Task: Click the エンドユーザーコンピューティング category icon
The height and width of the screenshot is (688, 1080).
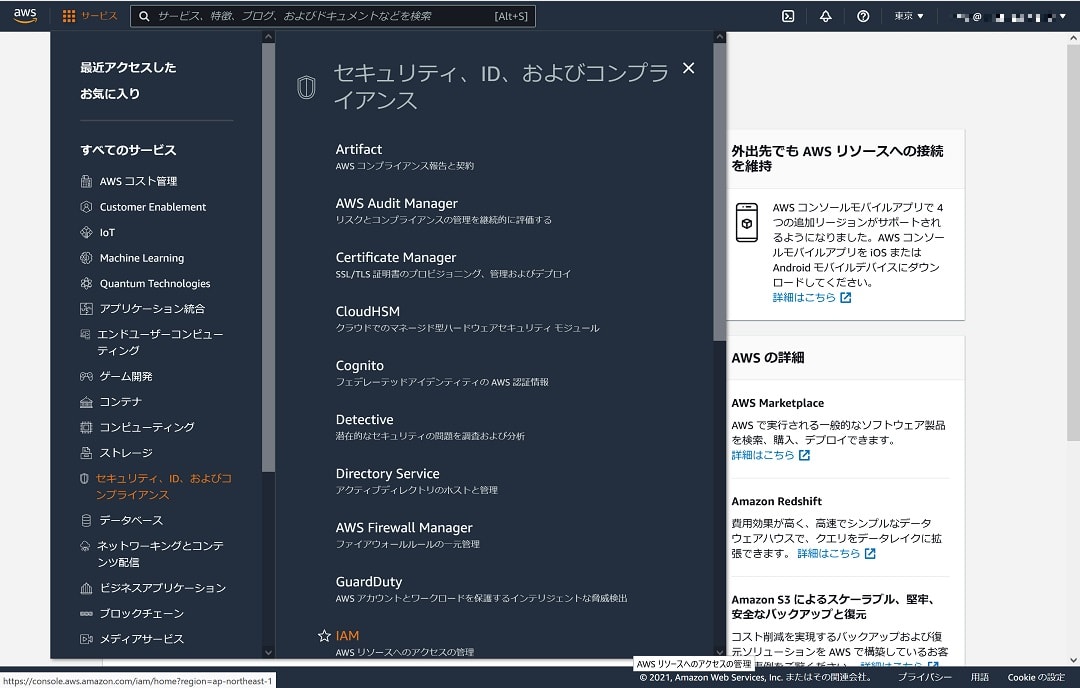Action: 85,334
